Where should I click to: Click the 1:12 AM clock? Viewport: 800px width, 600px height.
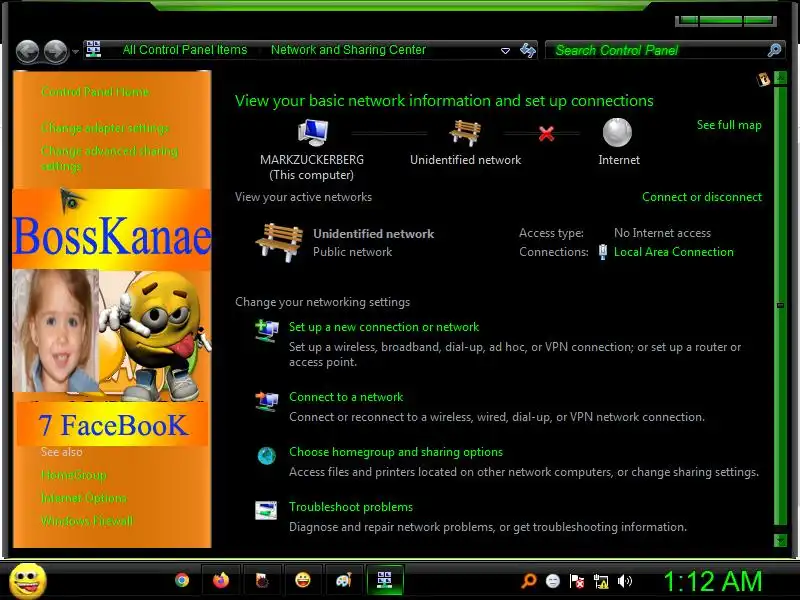(x=713, y=582)
